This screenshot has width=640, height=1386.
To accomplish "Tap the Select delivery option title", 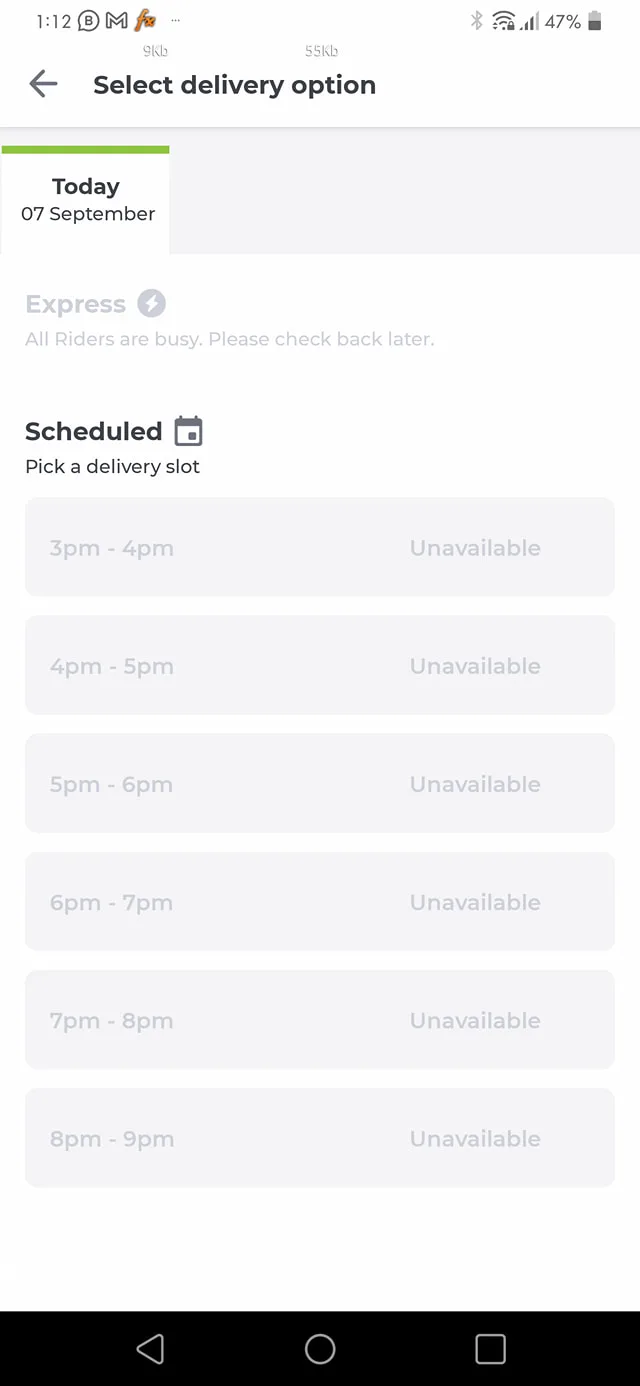I will 234,85.
